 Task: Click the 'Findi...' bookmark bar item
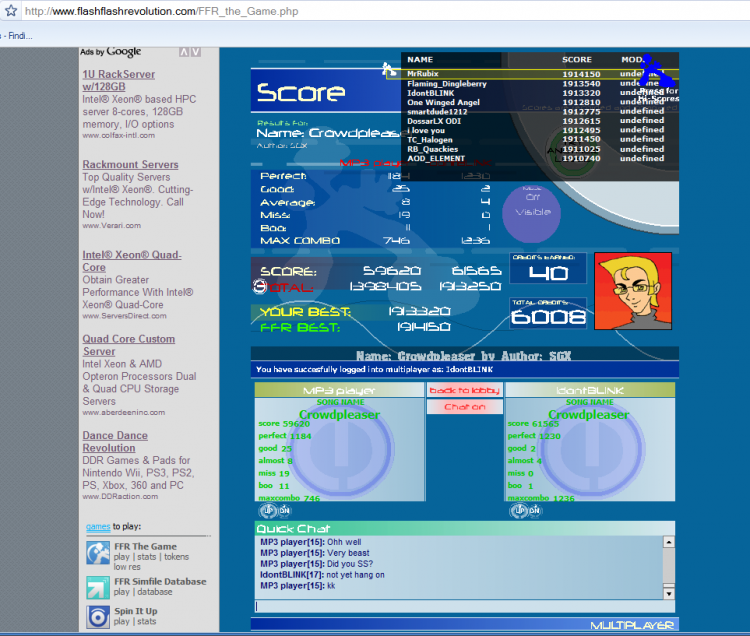(x=20, y=36)
